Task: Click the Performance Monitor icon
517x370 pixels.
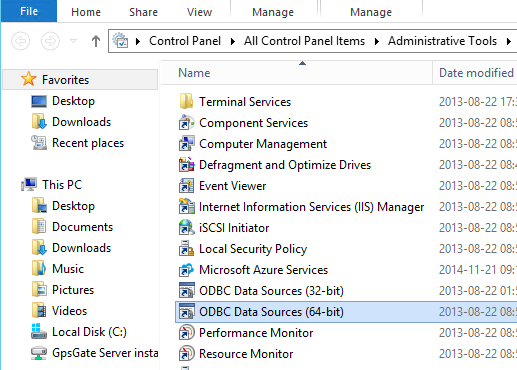Action: coord(186,332)
